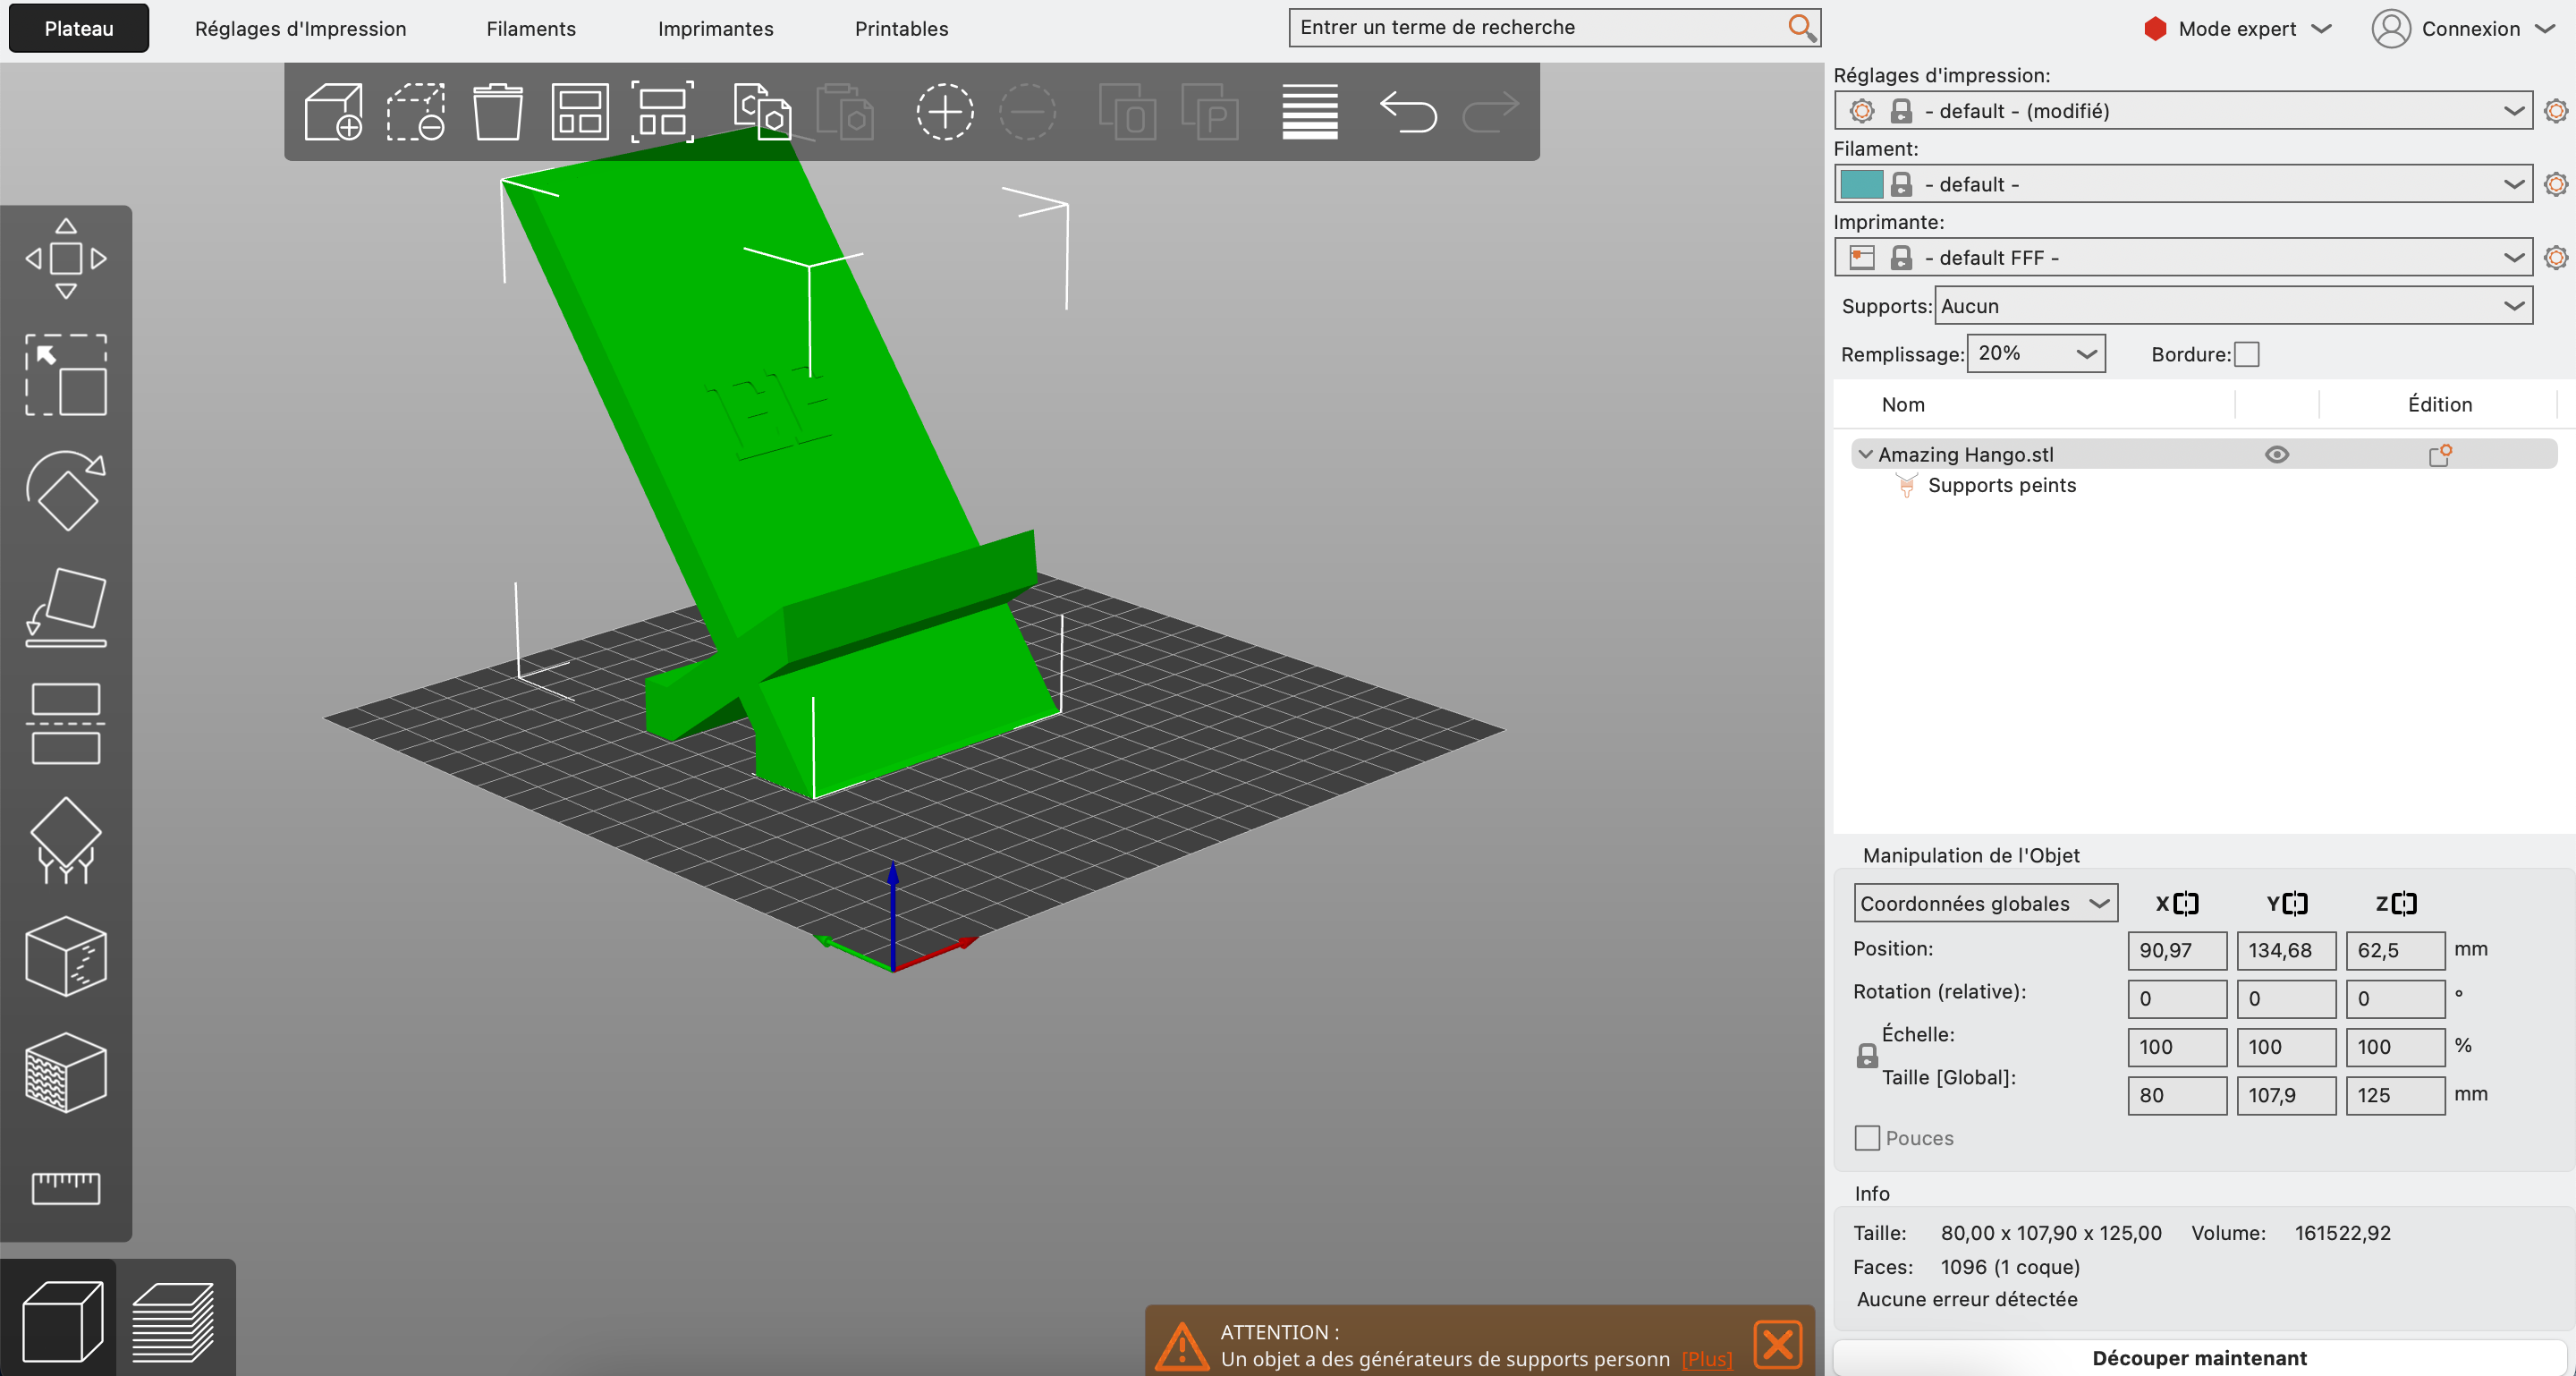The width and height of the screenshot is (2576, 1376).
Task: Click the filament color swatch
Action: pos(1861,184)
